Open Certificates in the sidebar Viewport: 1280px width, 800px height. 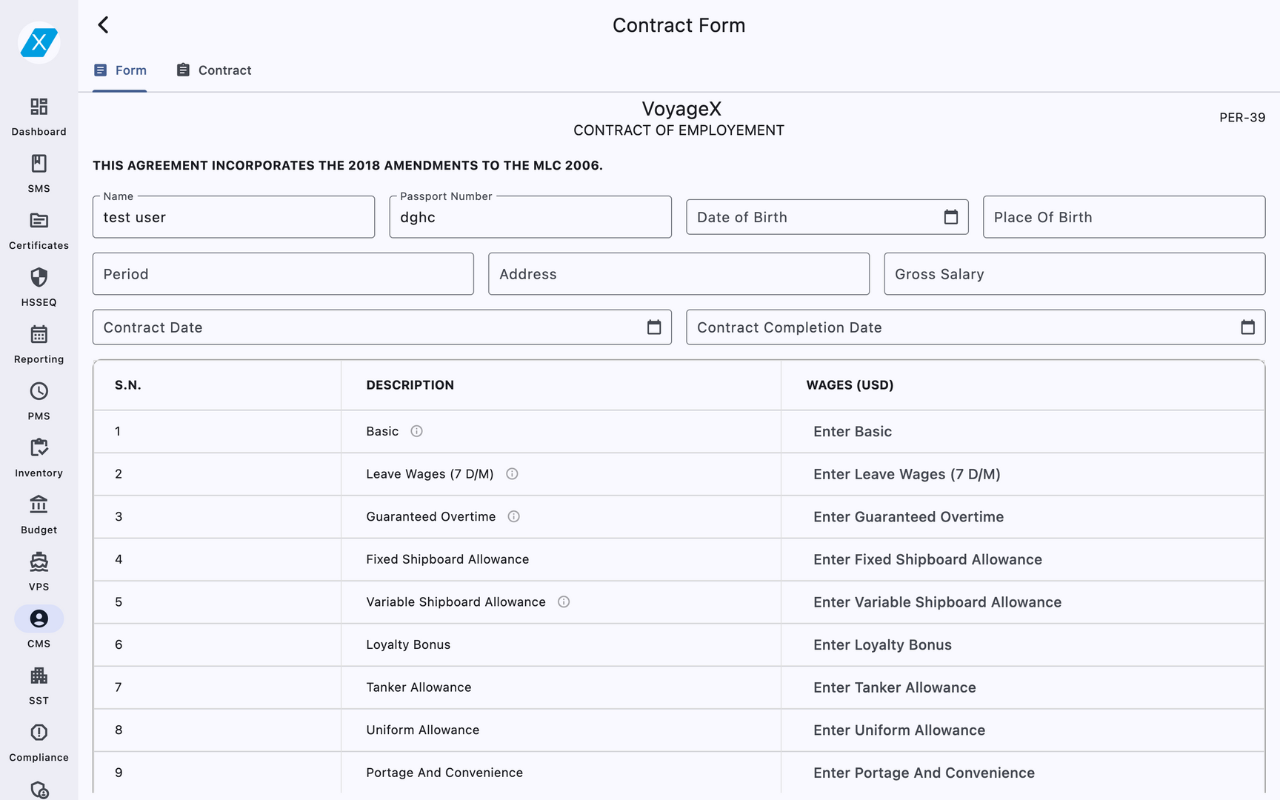pos(39,221)
